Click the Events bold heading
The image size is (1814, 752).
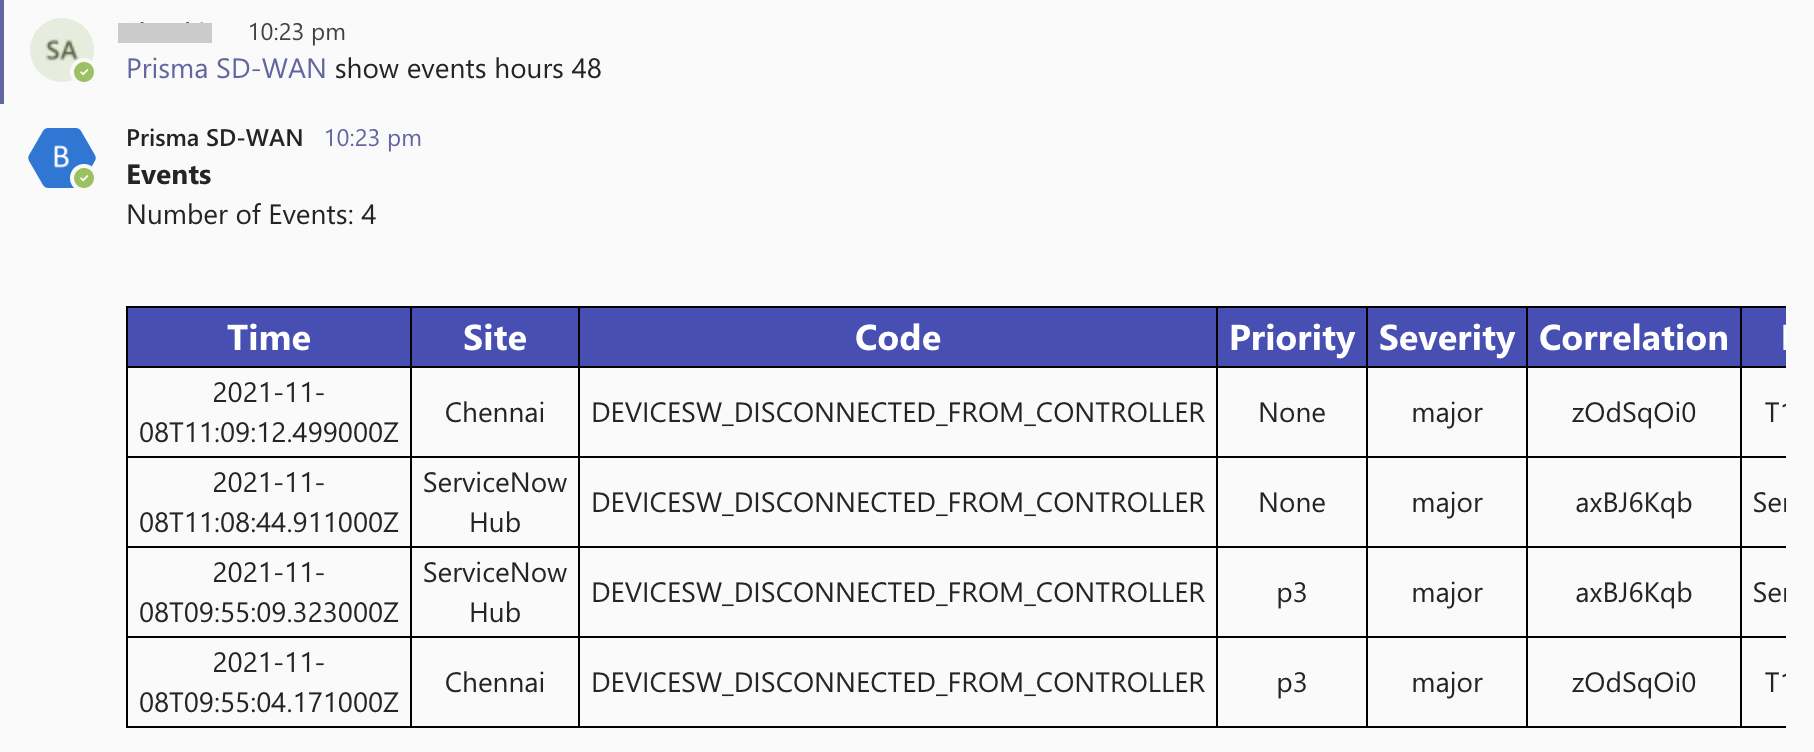pos(169,175)
